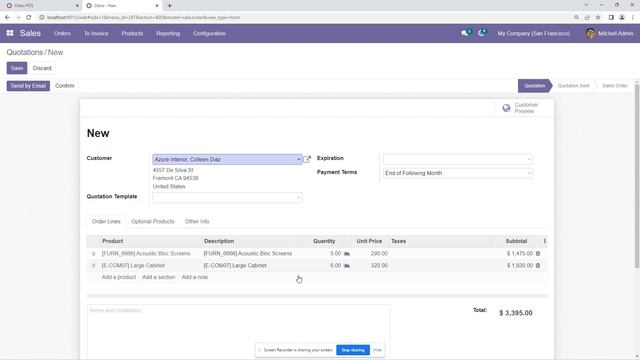Save the quotation

coord(17,68)
